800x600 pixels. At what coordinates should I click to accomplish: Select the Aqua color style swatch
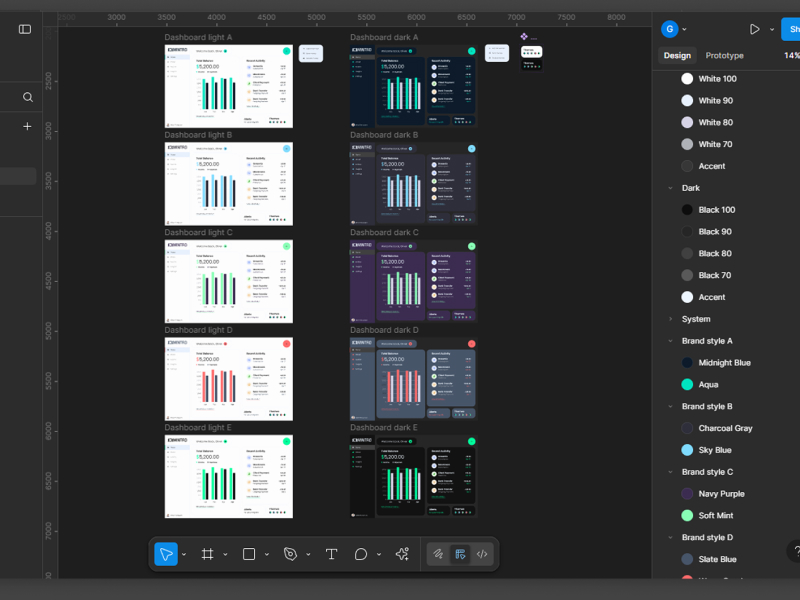(687, 385)
